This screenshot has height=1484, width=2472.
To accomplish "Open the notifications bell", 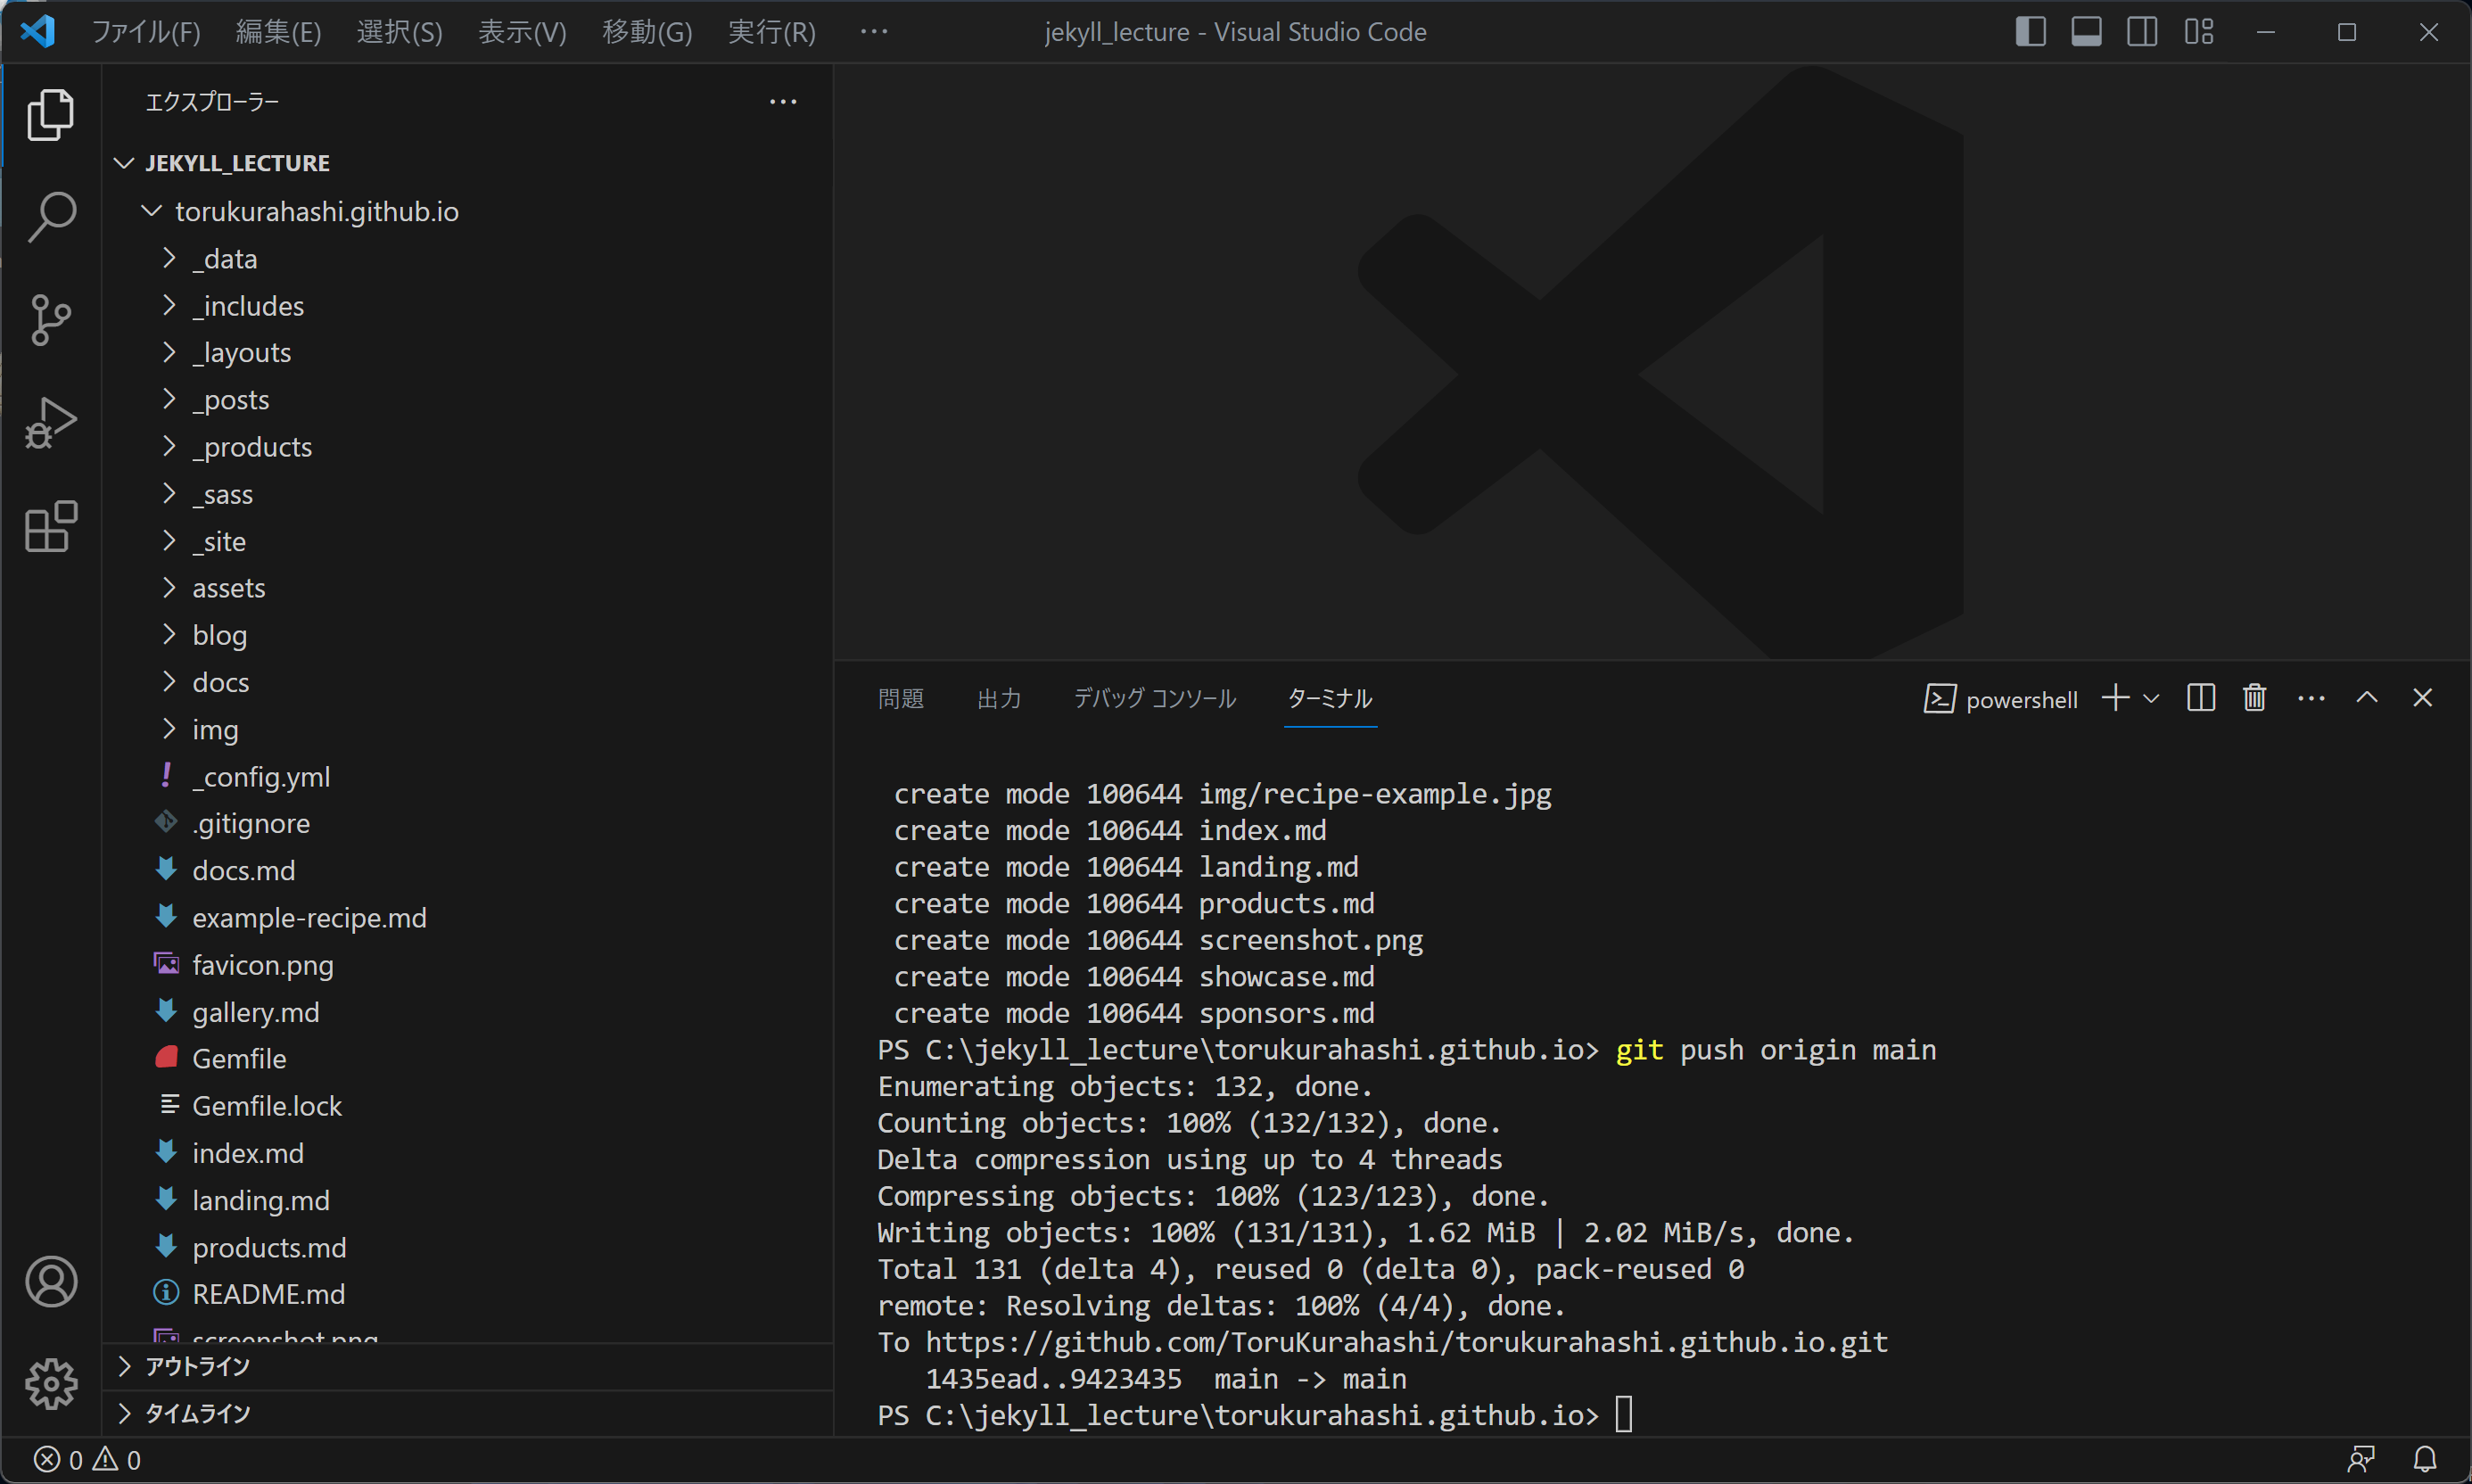I will [2425, 1460].
